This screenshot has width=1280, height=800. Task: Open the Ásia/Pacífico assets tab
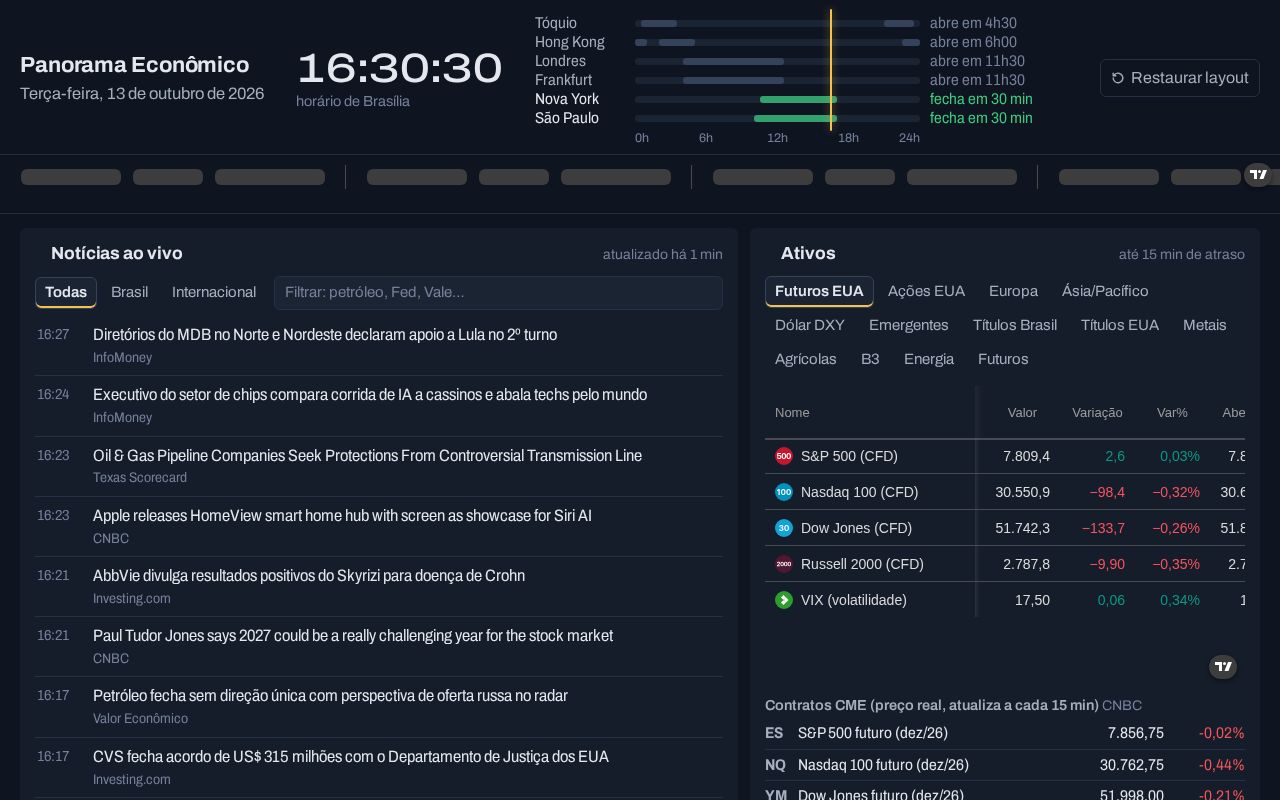pyautogui.click(x=1105, y=291)
